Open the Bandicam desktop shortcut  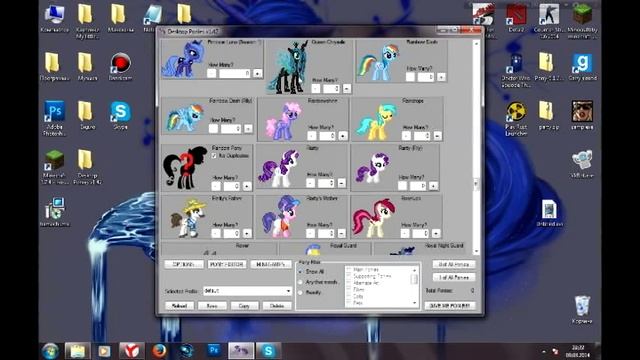120,67
